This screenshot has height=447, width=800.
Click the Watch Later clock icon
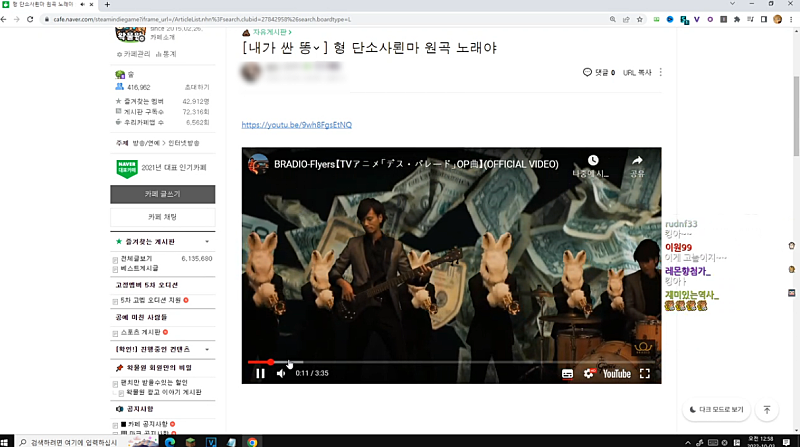[593, 160]
